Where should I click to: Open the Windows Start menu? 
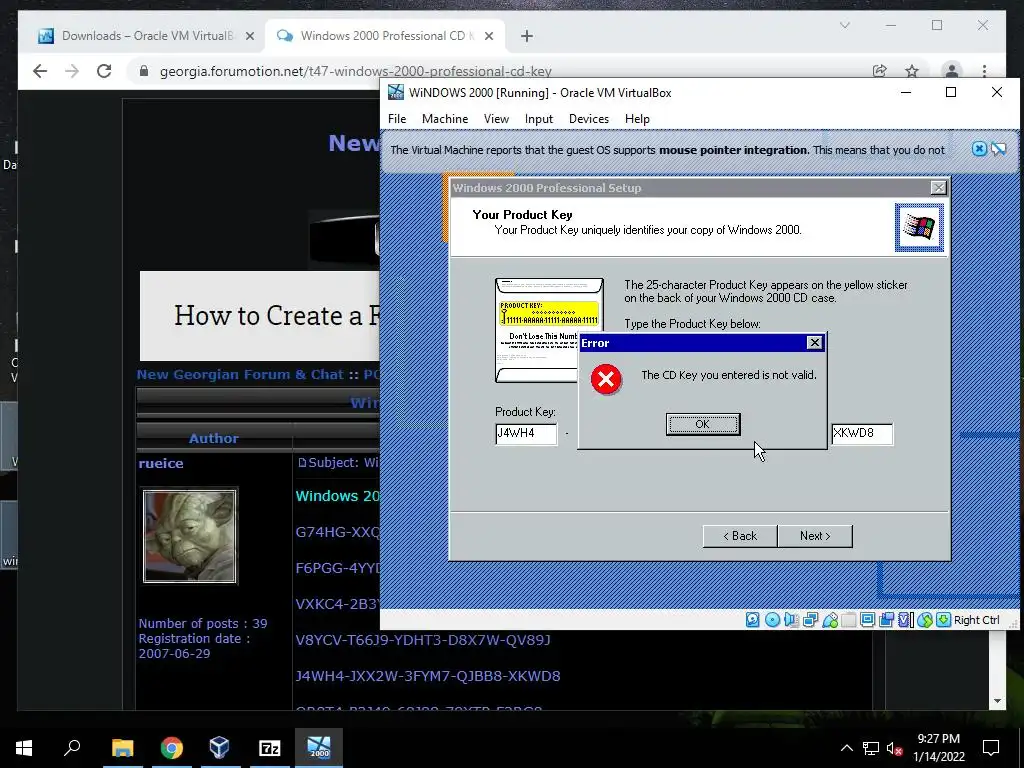point(24,748)
